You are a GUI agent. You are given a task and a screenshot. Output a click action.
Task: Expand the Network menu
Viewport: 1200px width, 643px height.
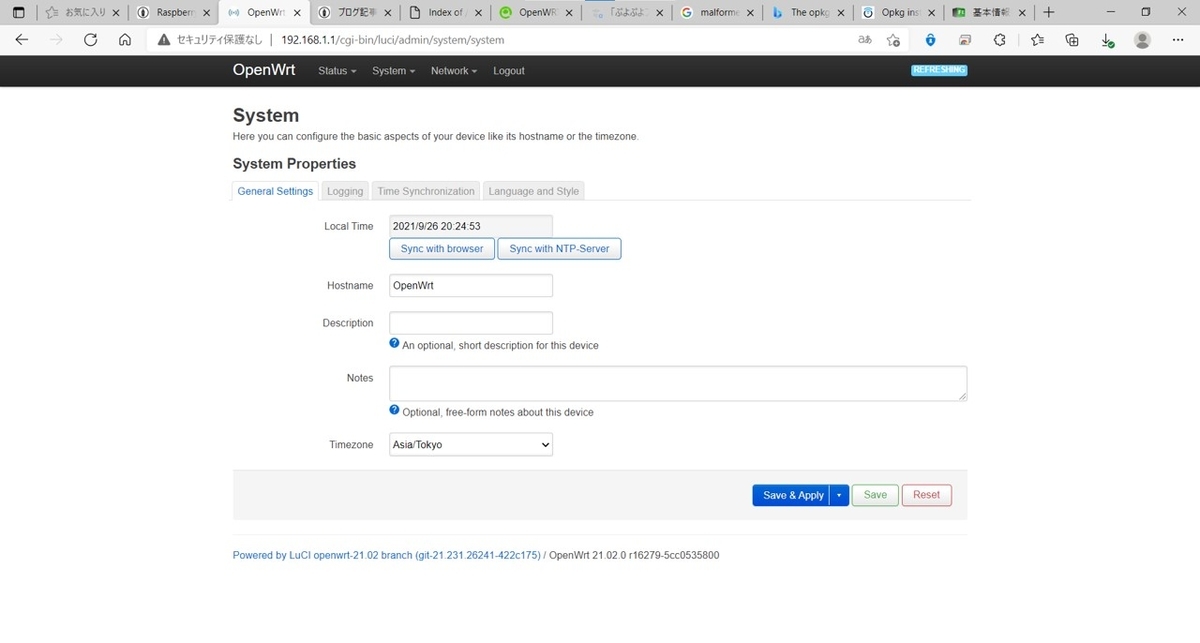454,71
